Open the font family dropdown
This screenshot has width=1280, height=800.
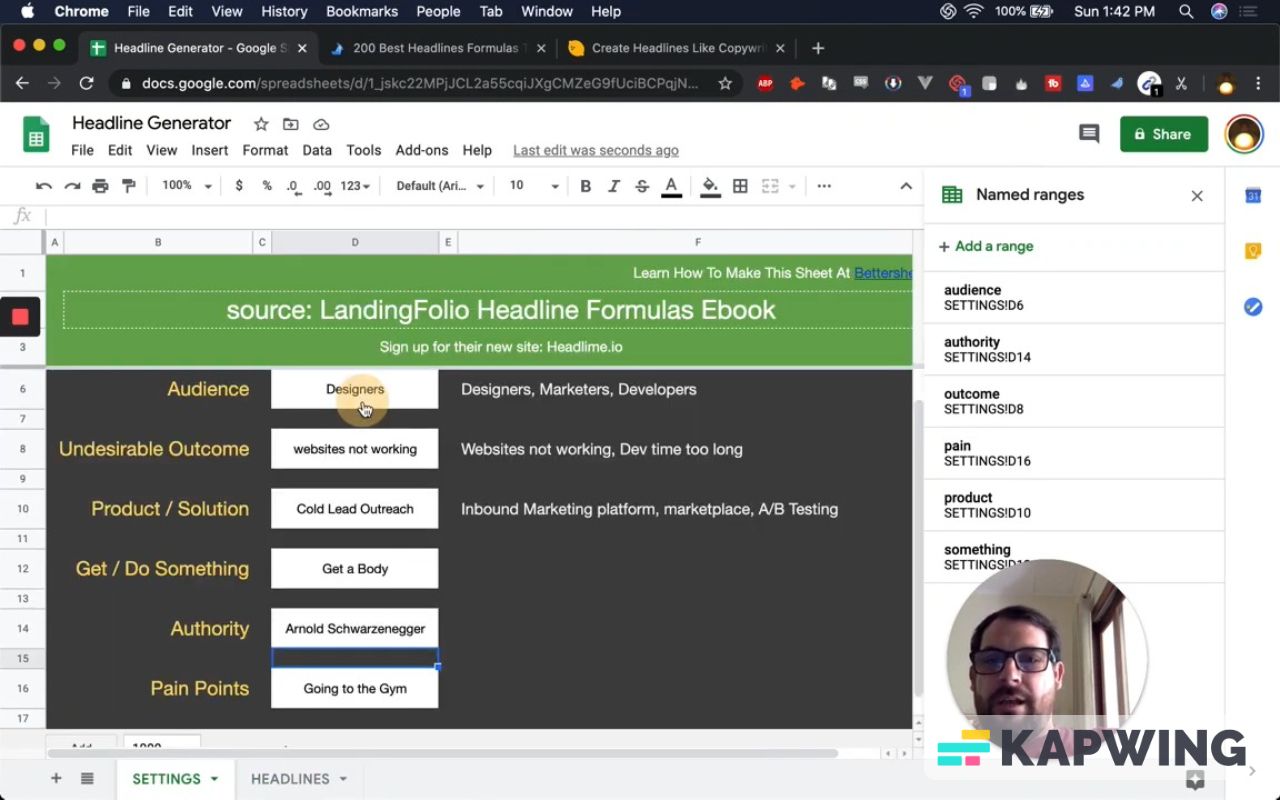pos(440,186)
